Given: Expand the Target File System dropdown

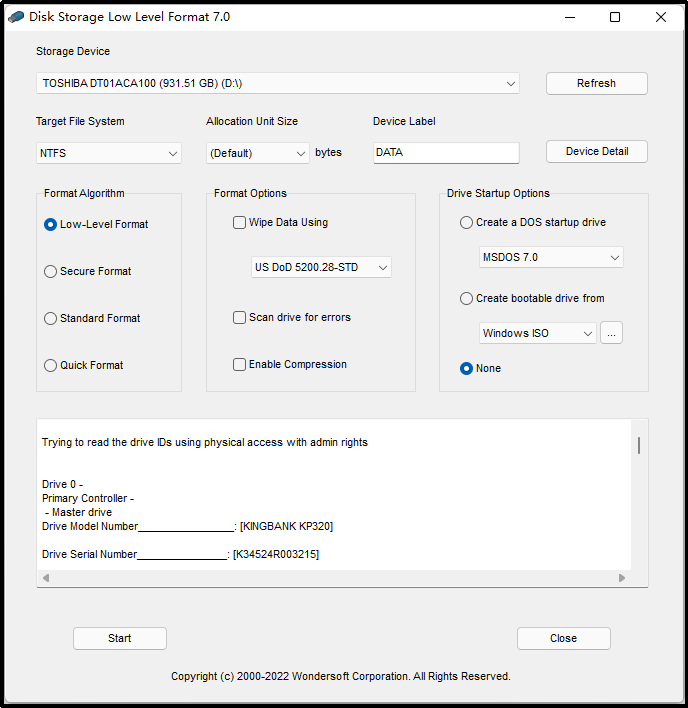Looking at the screenshot, I should pyautogui.click(x=108, y=153).
